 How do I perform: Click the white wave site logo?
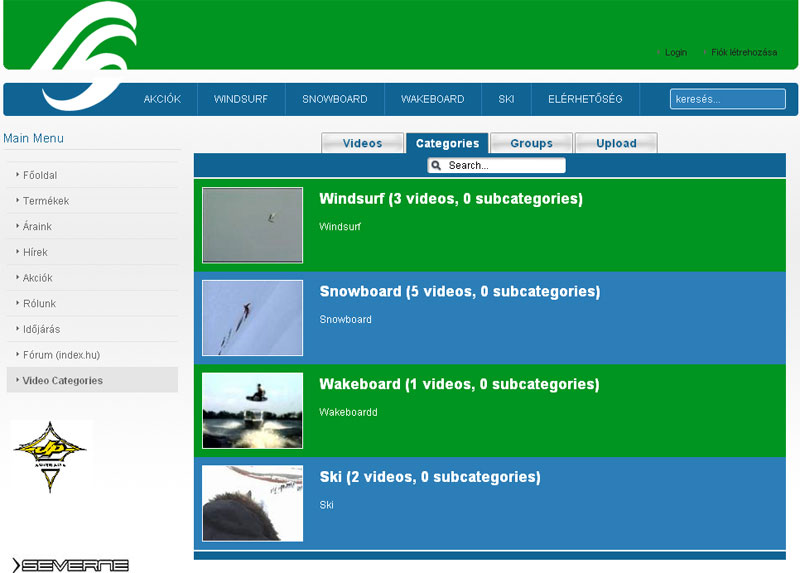pyautogui.click(x=85, y=55)
